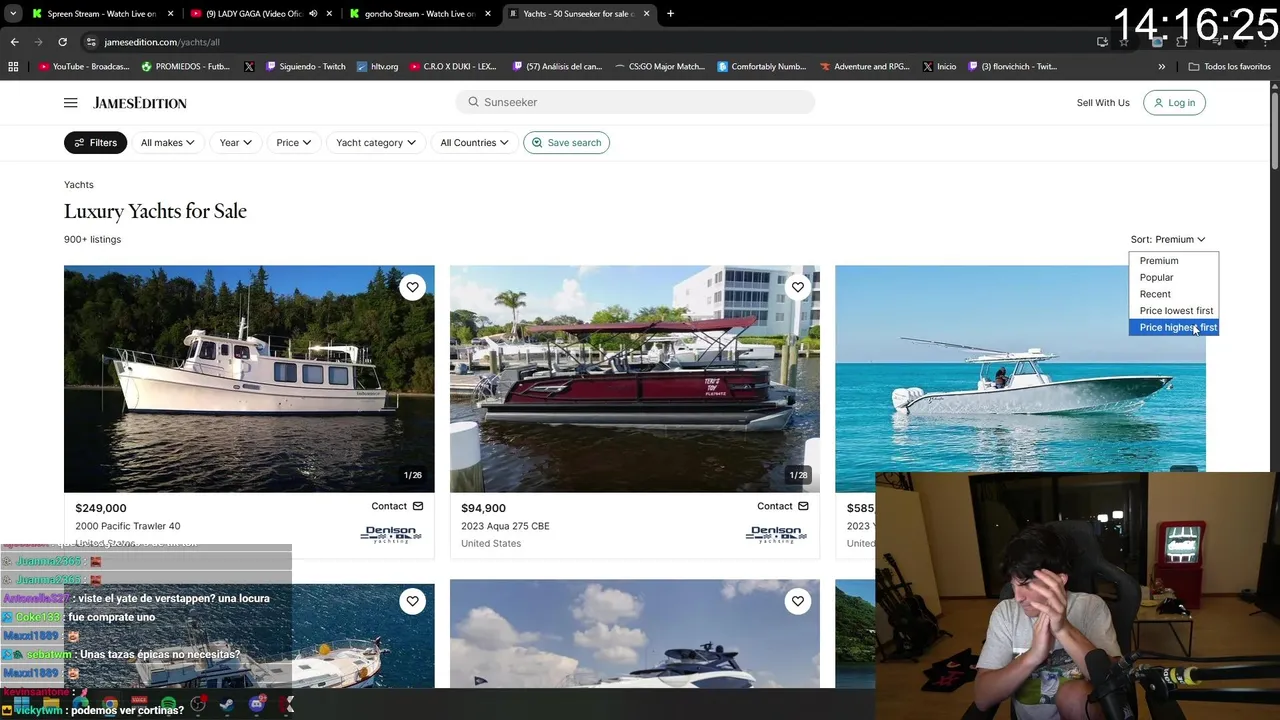Open Discord from the taskbar
Viewport: 1280px width, 720px height.
coord(258,705)
